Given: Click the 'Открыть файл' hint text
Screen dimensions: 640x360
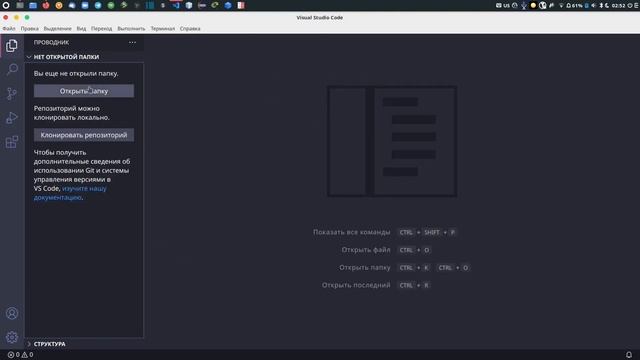Looking at the screenshot, I should pos(366,250).
